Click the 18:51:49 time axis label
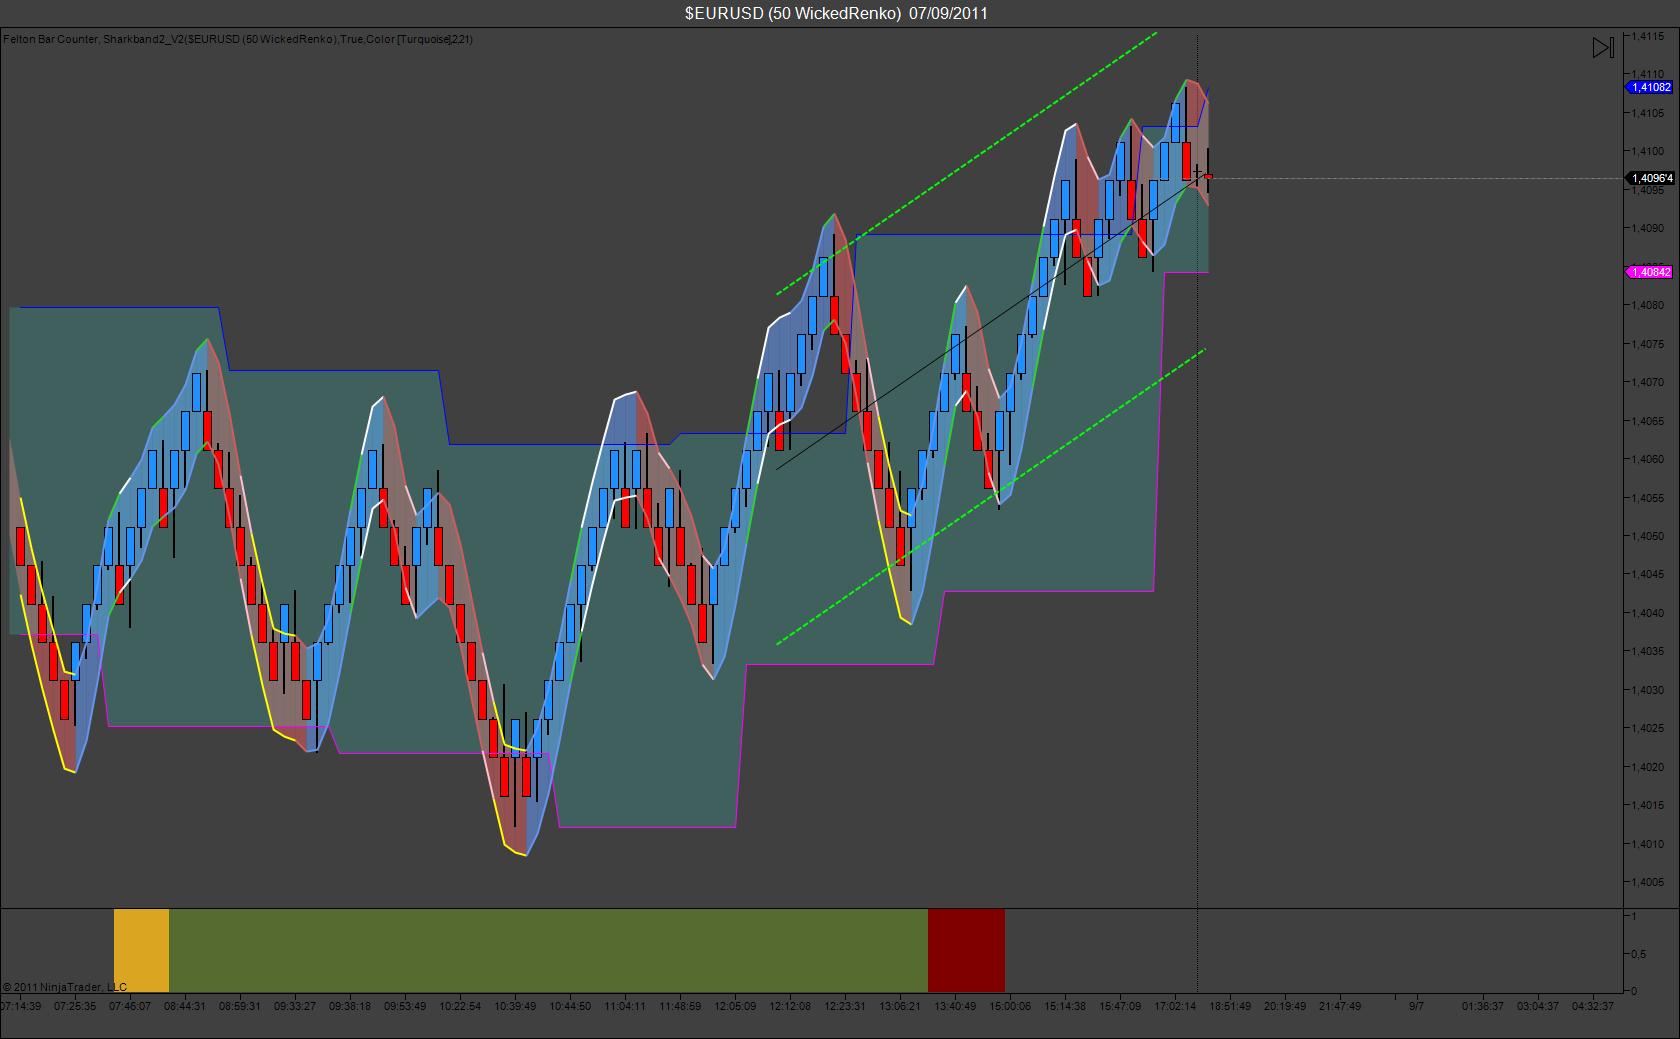The image size is (1680, 1039). coord(1230,1006)
